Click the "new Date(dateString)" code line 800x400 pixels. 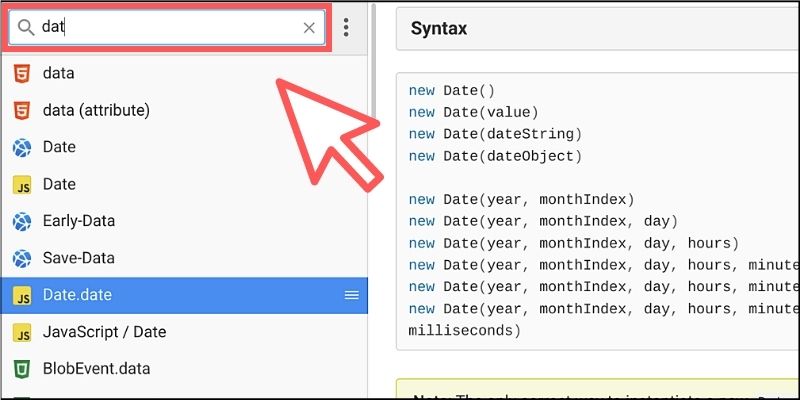coord(495,134)
